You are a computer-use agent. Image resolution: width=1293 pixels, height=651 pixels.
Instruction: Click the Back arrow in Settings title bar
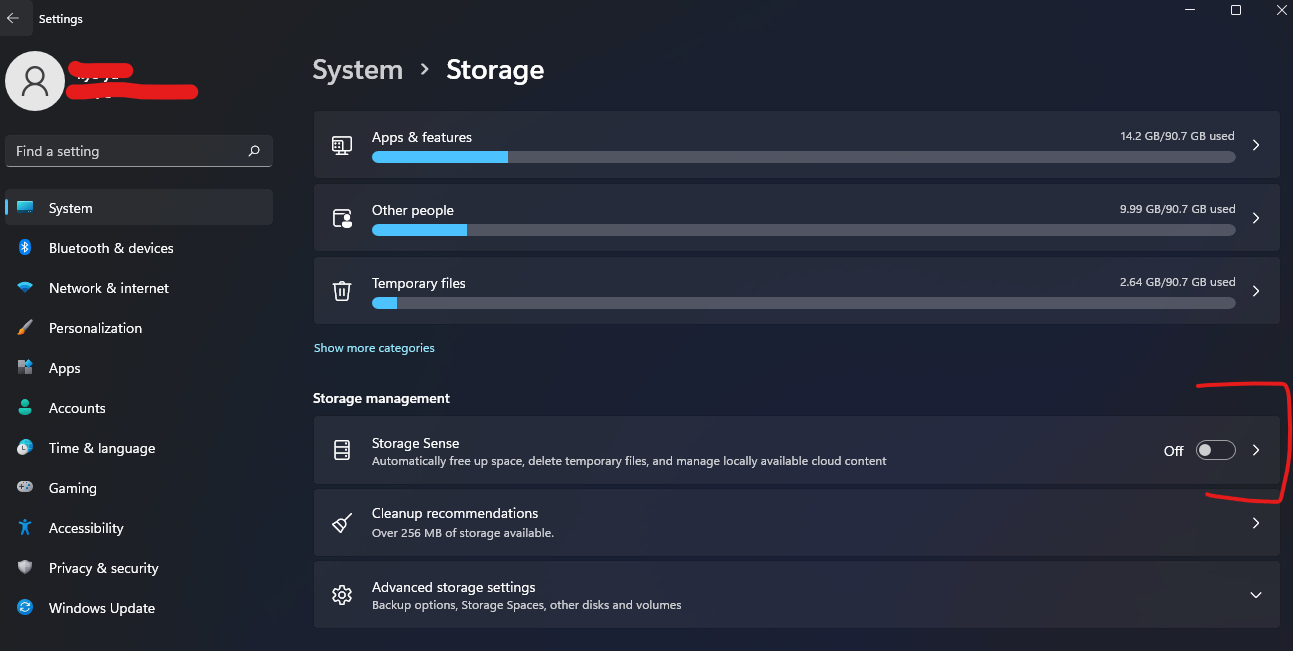pos(13,18)
